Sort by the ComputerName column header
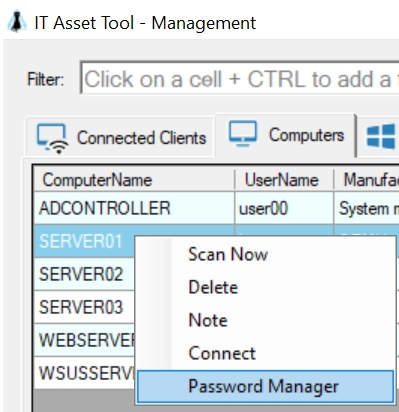Screen dimensions: 399x412 click(x=134, y=180)
